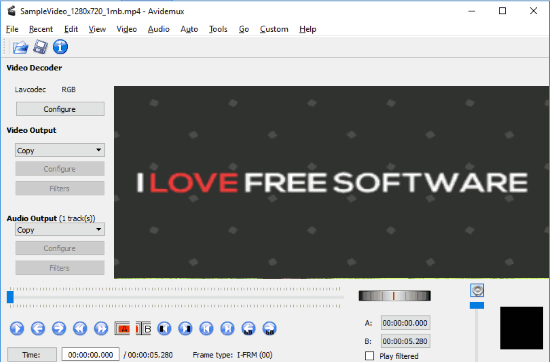Start playback with the play button
The height and width of the screenshot is (362, 550).
17,329
